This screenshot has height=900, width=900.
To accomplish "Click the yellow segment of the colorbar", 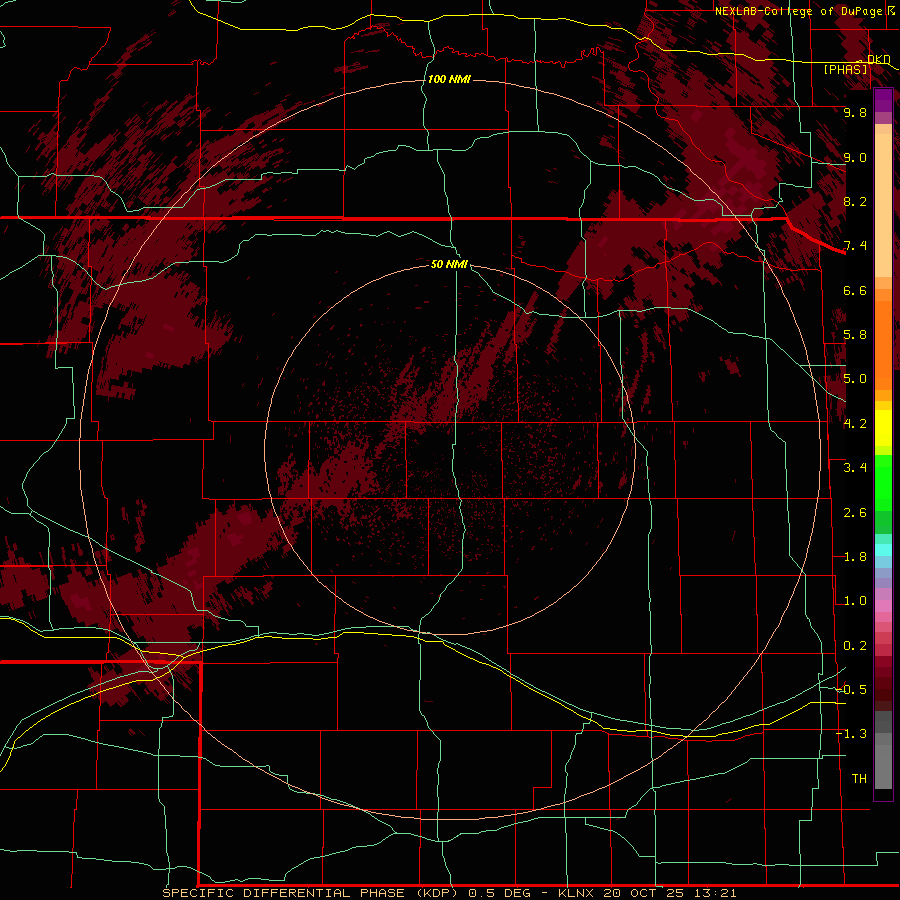I will point(883,428).
